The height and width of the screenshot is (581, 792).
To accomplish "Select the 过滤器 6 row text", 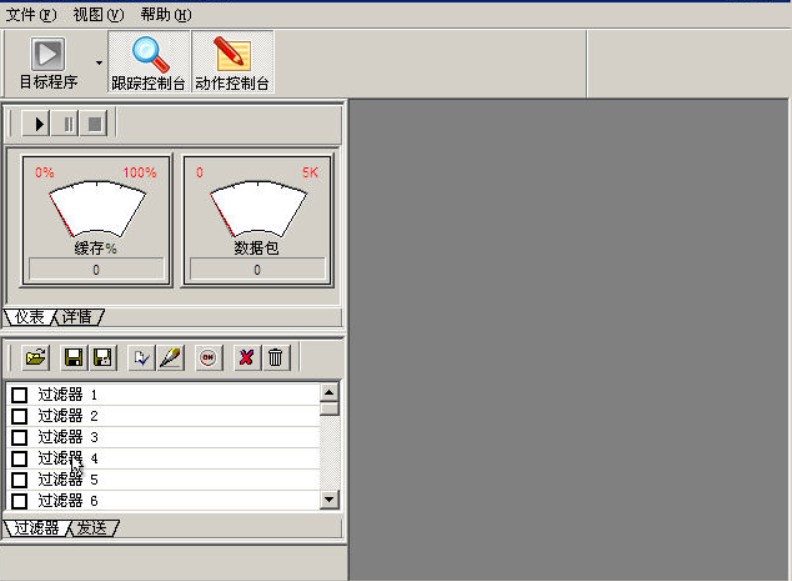I will click(67, 501).
